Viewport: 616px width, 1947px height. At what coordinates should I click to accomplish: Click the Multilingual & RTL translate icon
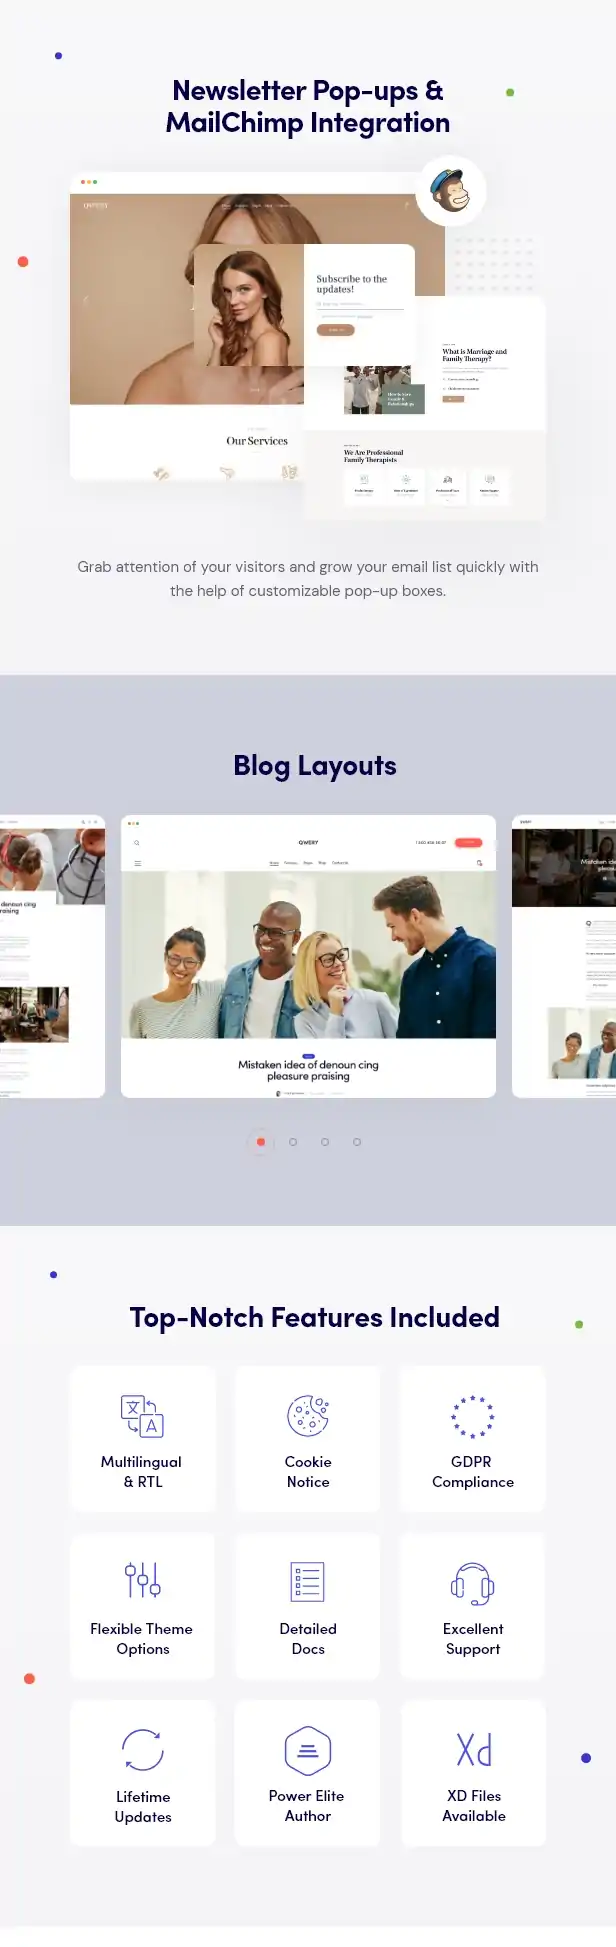click(x=142, y=1415)
